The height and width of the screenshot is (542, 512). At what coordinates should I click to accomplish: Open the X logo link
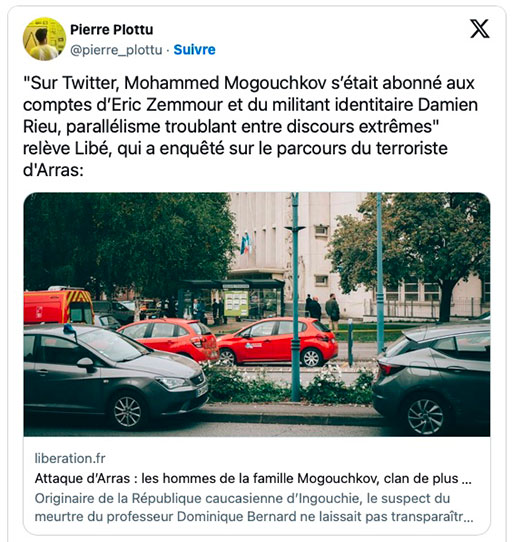click(480, 29)
